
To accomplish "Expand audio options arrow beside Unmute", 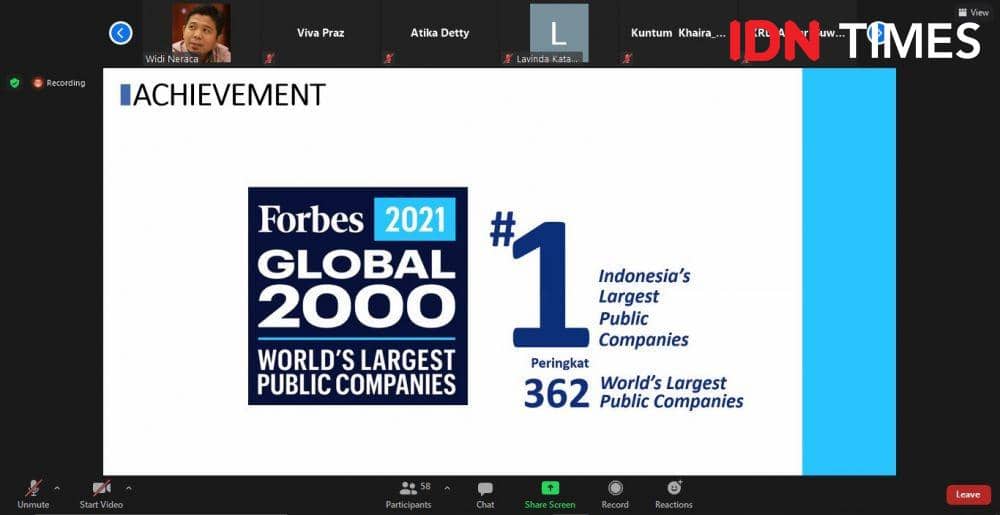I will pyautogui.click(x=57, y=488).
